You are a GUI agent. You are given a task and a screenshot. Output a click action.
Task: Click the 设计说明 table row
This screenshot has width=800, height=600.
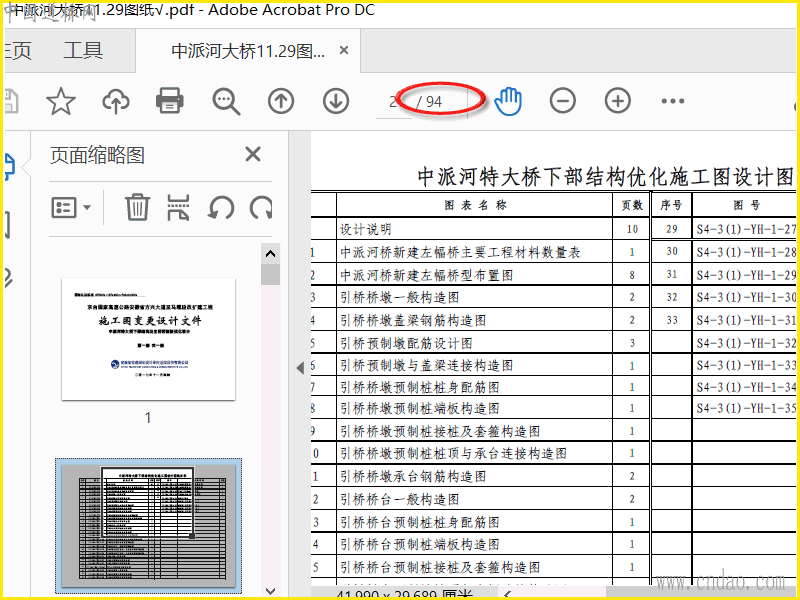pyautogui.click(x=474, y=229)
